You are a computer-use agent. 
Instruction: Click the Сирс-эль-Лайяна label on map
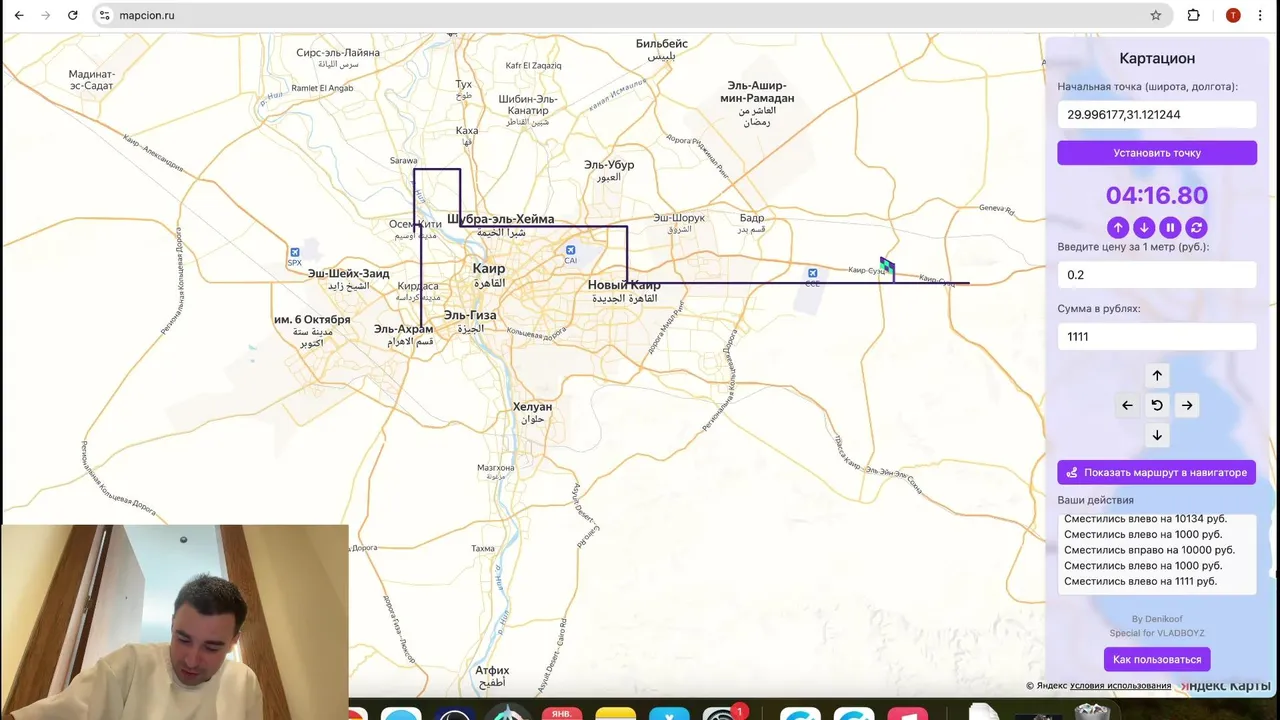(338, 52)
